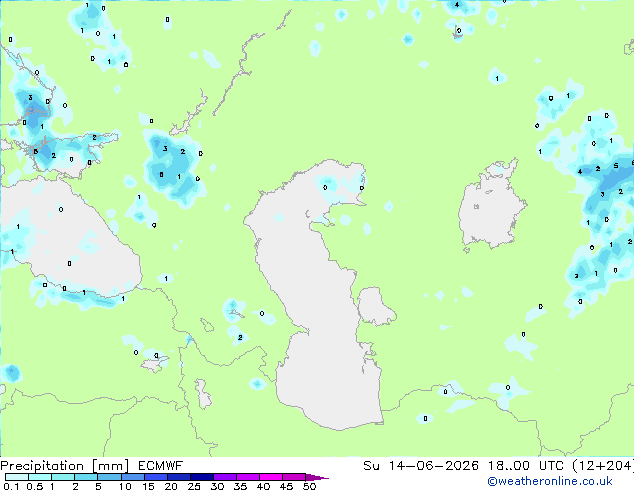Click the Kara-Bogaz-Gol bay east of the Caspian
This screenshot has height=490, width=634.
point(375,306)
